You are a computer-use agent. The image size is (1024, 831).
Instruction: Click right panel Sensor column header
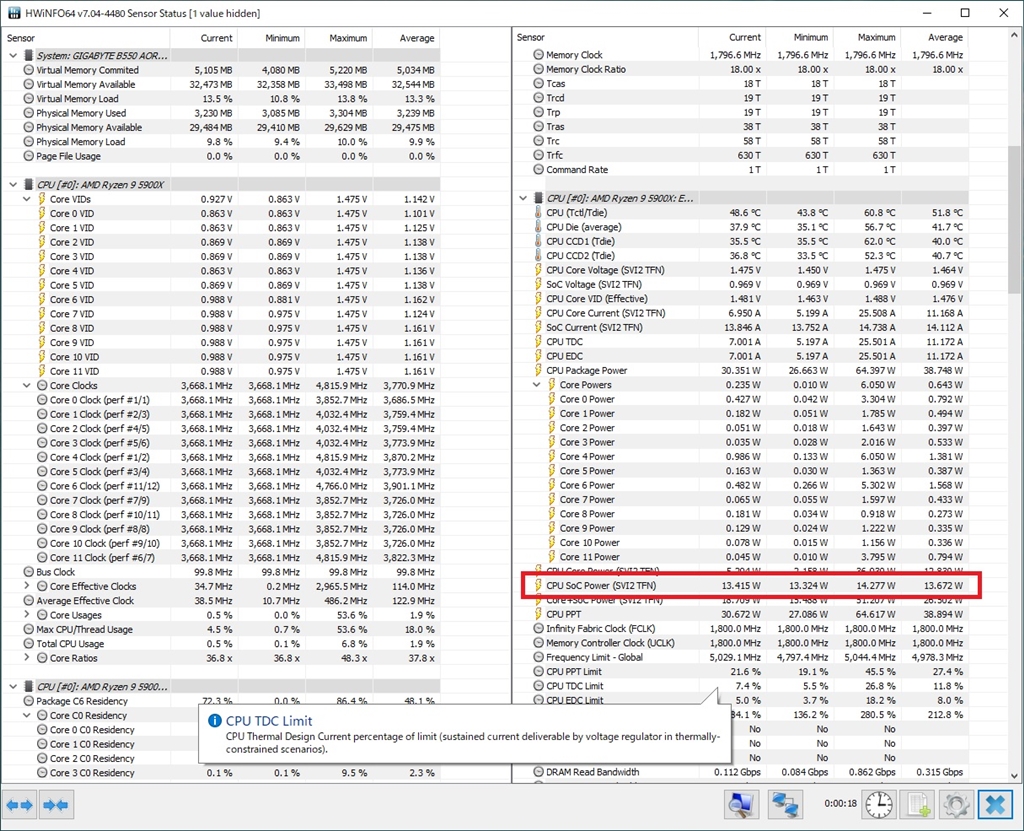click(x=605, y=37)
